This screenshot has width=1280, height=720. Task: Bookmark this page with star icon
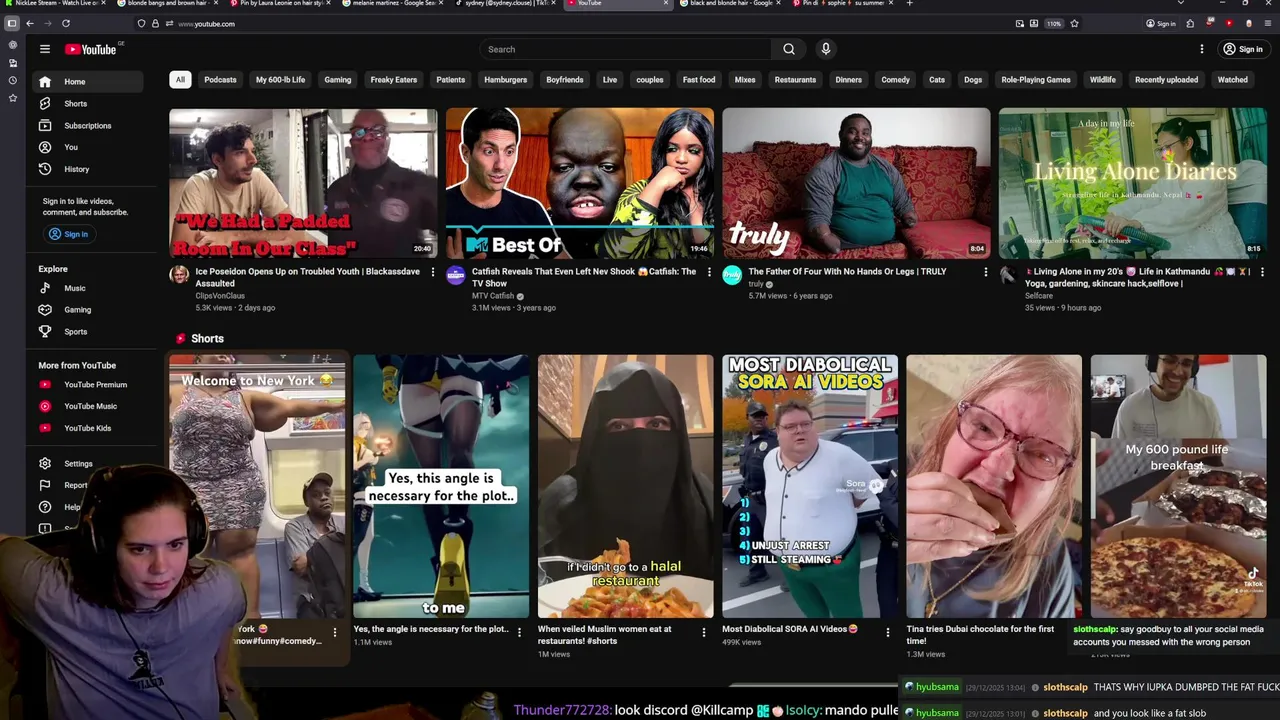pyautogui.click(x=1075, y=23)
